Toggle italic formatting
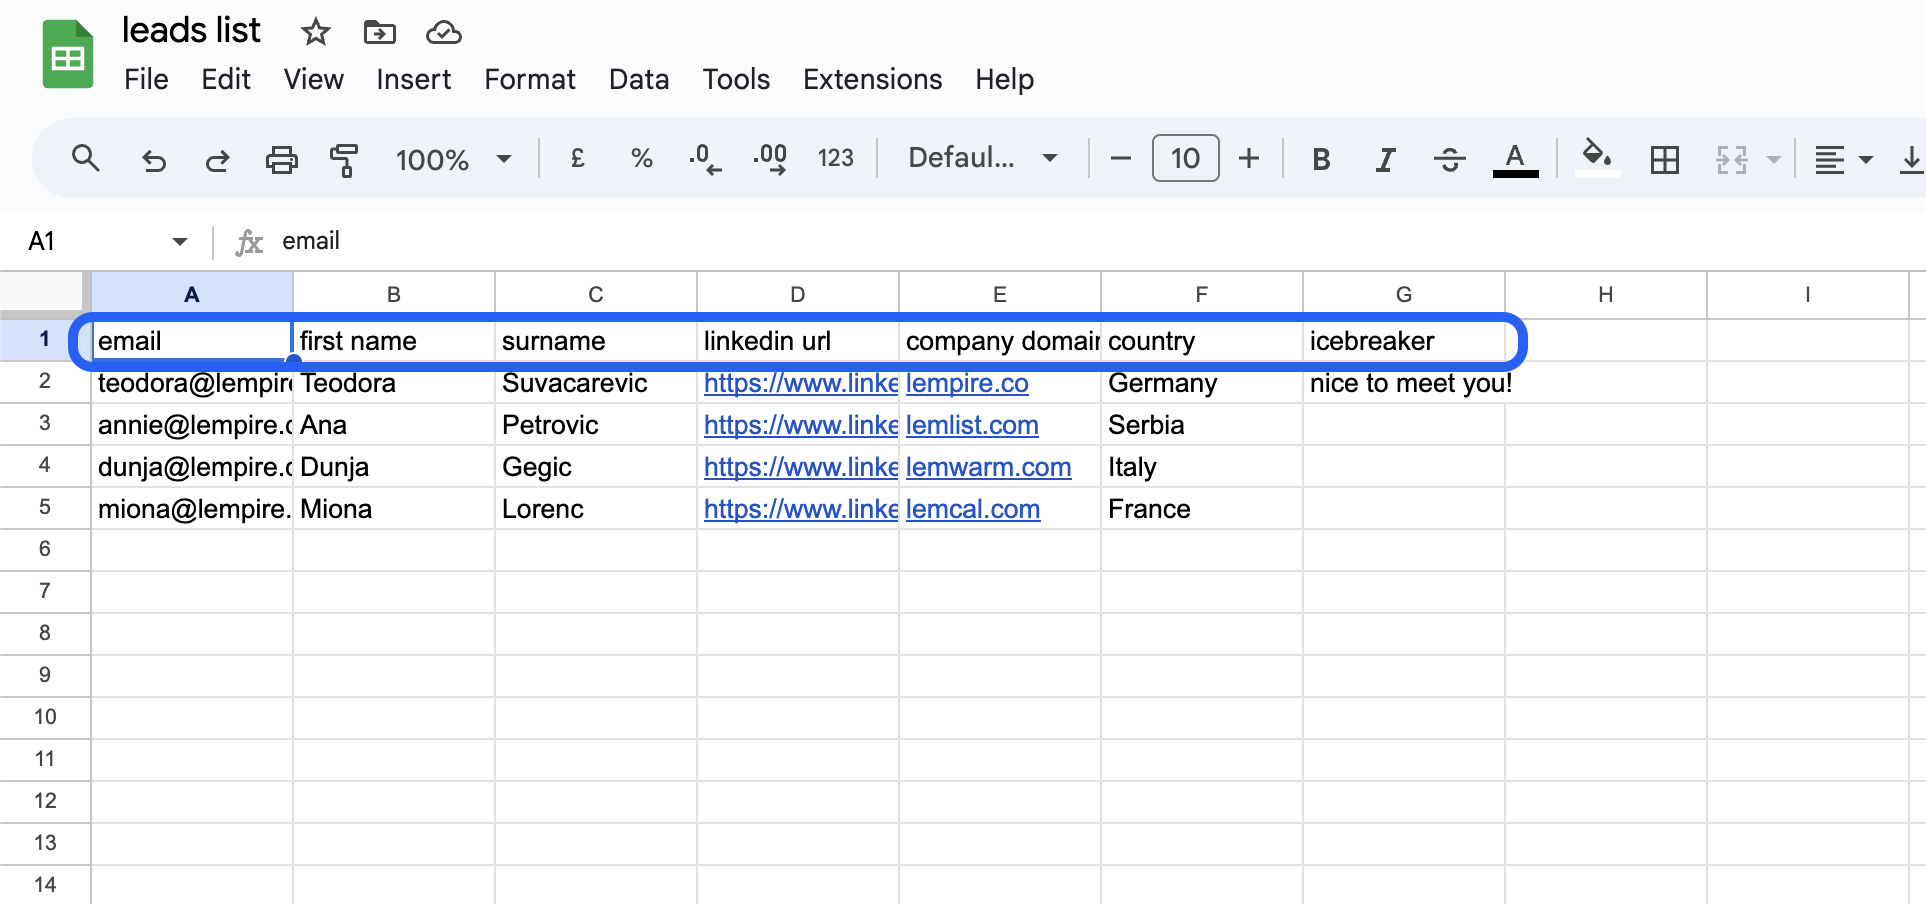This screenshot has height=904, width=1926. coord(1385,158)
